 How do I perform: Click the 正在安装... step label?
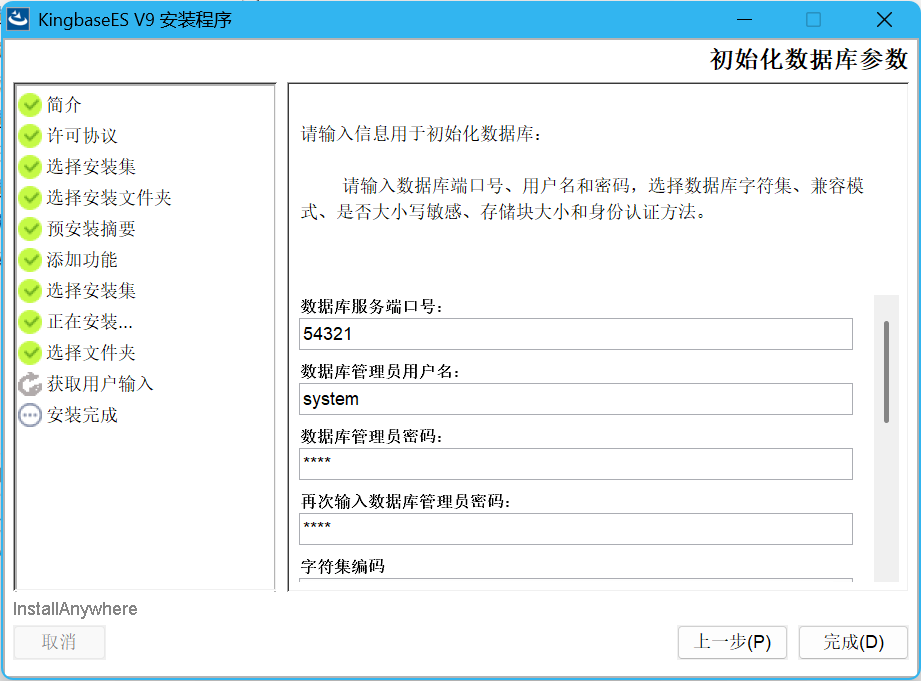(x=90, y=322)
